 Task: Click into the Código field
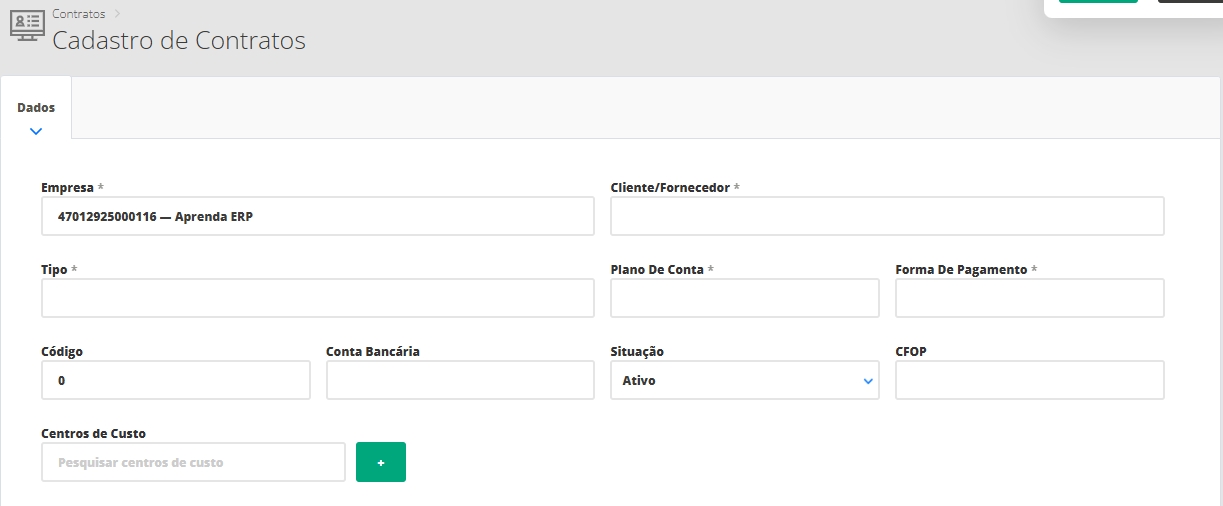(175, 380)
